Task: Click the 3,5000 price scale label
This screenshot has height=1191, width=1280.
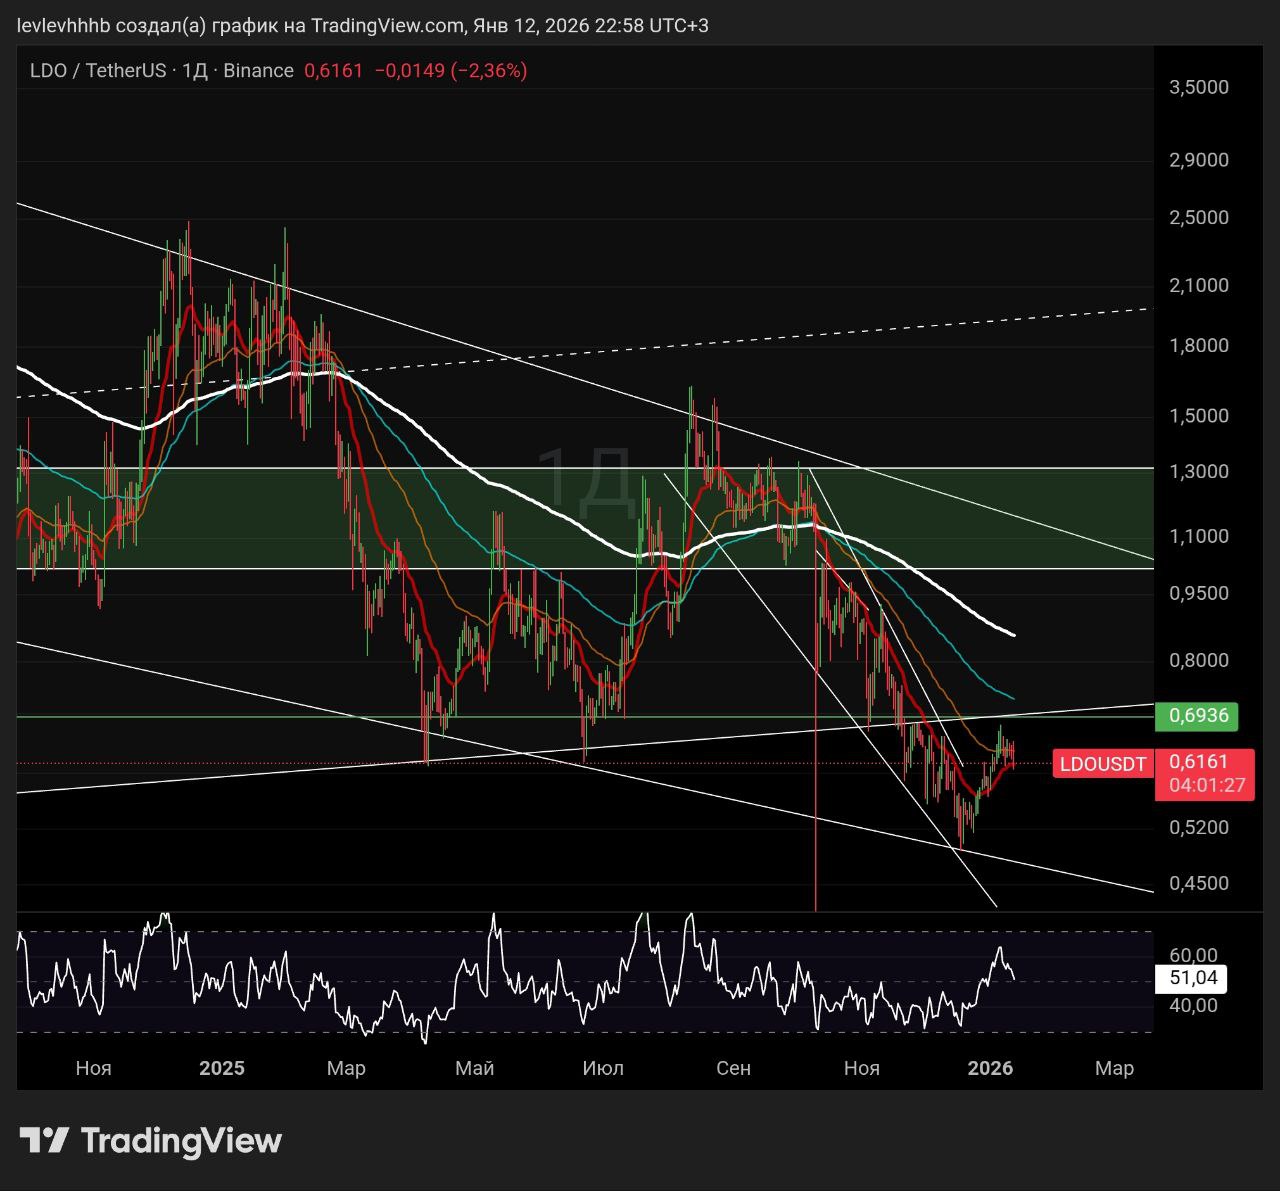Action: pyautogui.click(x=1198, y=87)
